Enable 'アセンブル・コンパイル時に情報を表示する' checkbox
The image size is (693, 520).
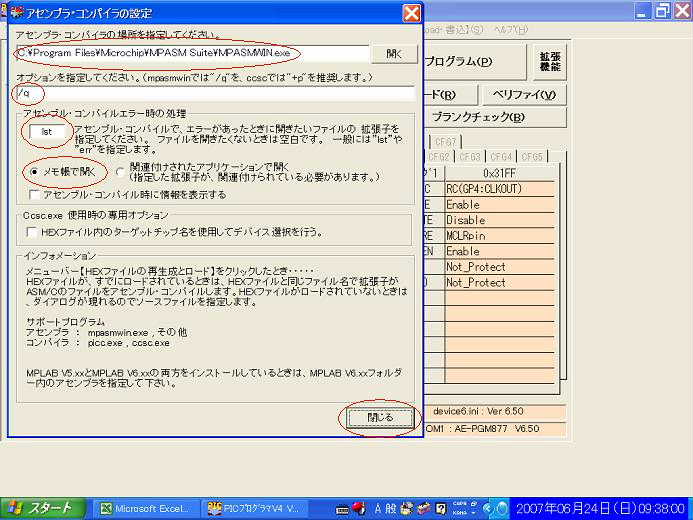tap(35, 194)
